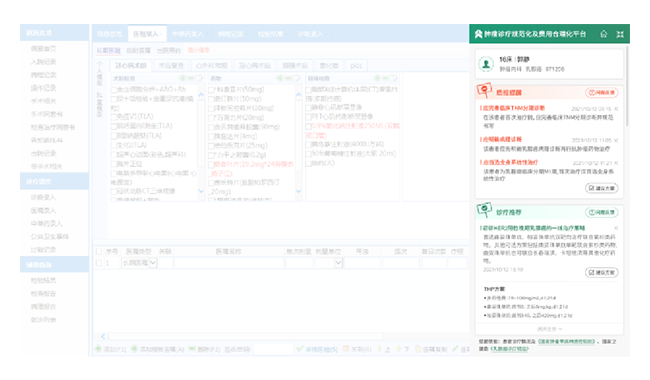
Task: Click the red 质控提醒 sign icon
Action: tap(484, 90)
